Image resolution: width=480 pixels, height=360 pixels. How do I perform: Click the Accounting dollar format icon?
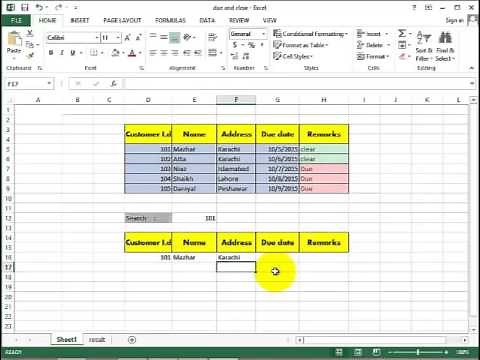[235, 45]
